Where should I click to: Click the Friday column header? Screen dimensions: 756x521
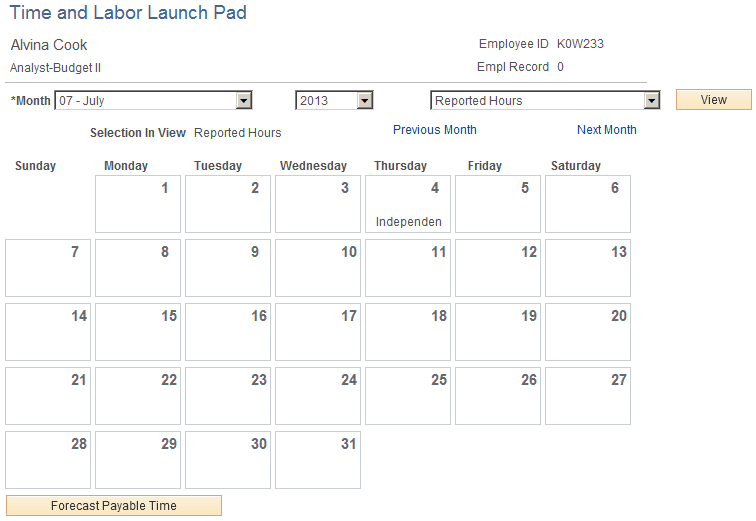point(485,166)
